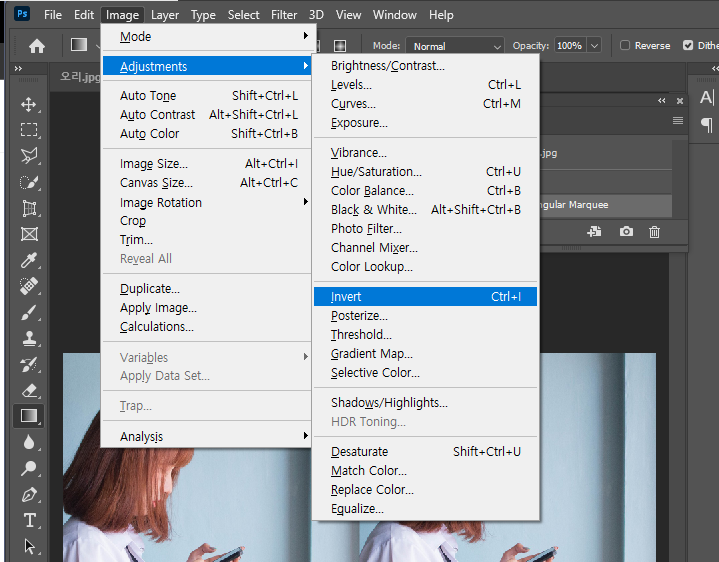Choose Invert from Adjustments
719x562 pixels.
[426, 297]
